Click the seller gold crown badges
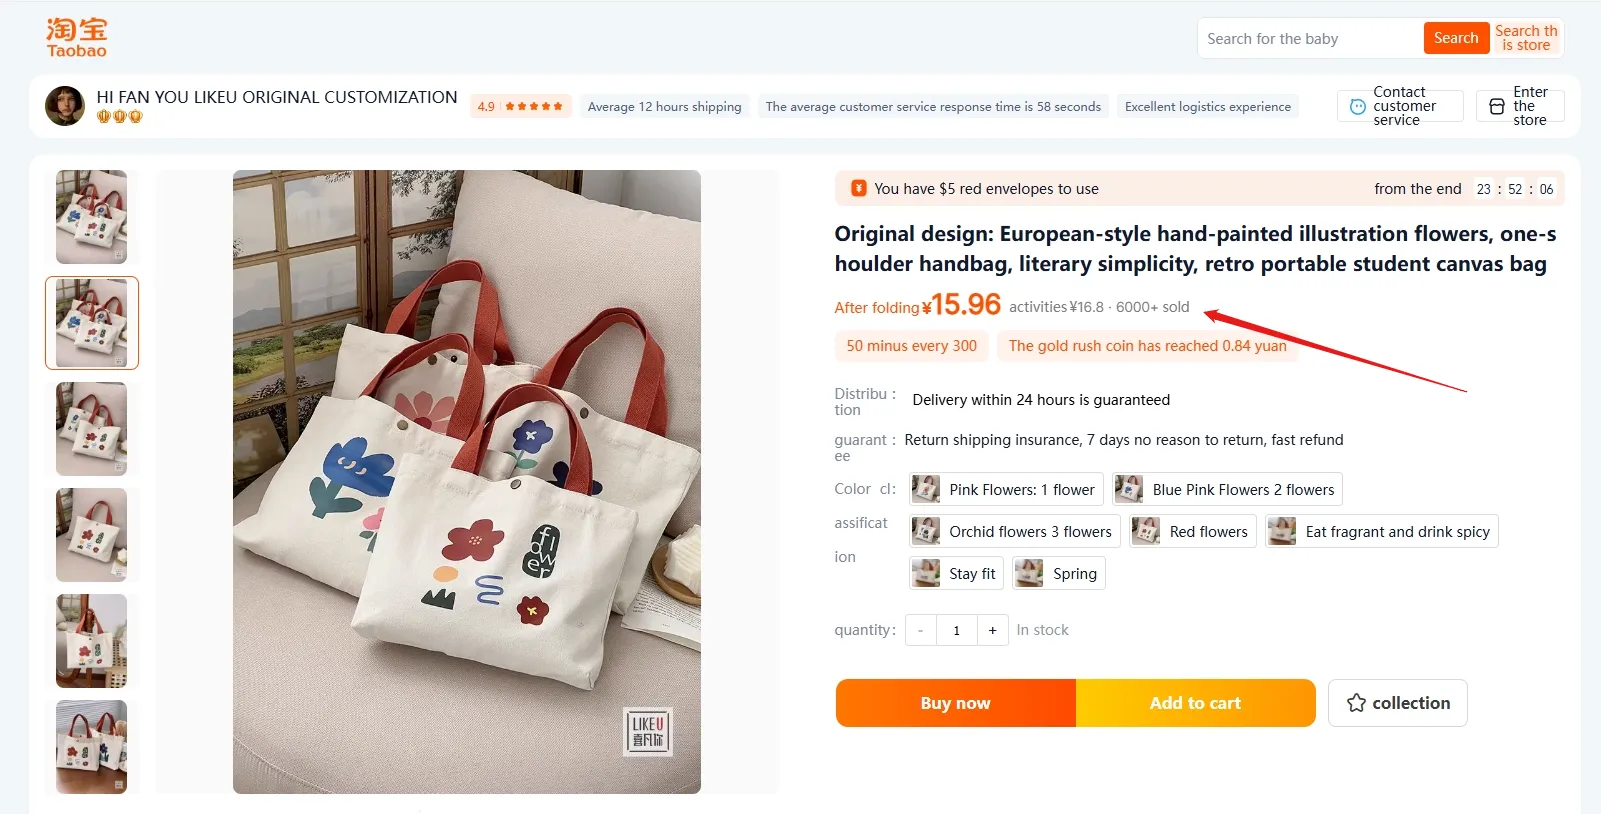The height and width of the screenshot is (814, 1601). tap(119, 117)
